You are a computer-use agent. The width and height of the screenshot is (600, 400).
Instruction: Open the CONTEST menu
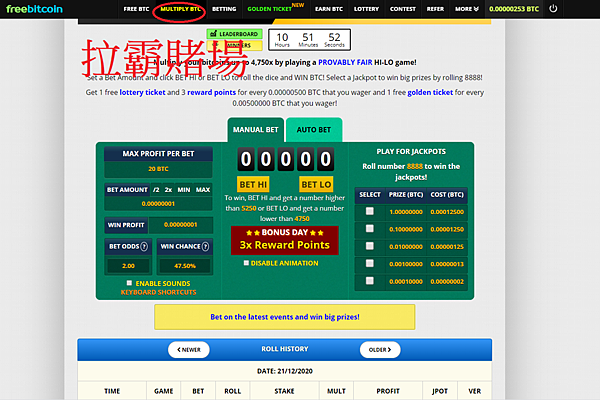[403, 9]
